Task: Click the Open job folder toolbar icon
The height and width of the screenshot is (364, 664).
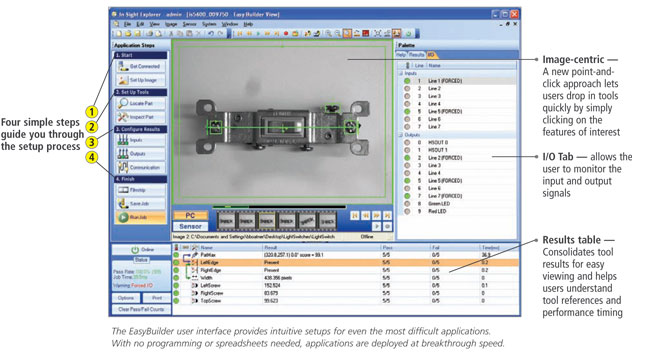Action: tap(128, 33)
